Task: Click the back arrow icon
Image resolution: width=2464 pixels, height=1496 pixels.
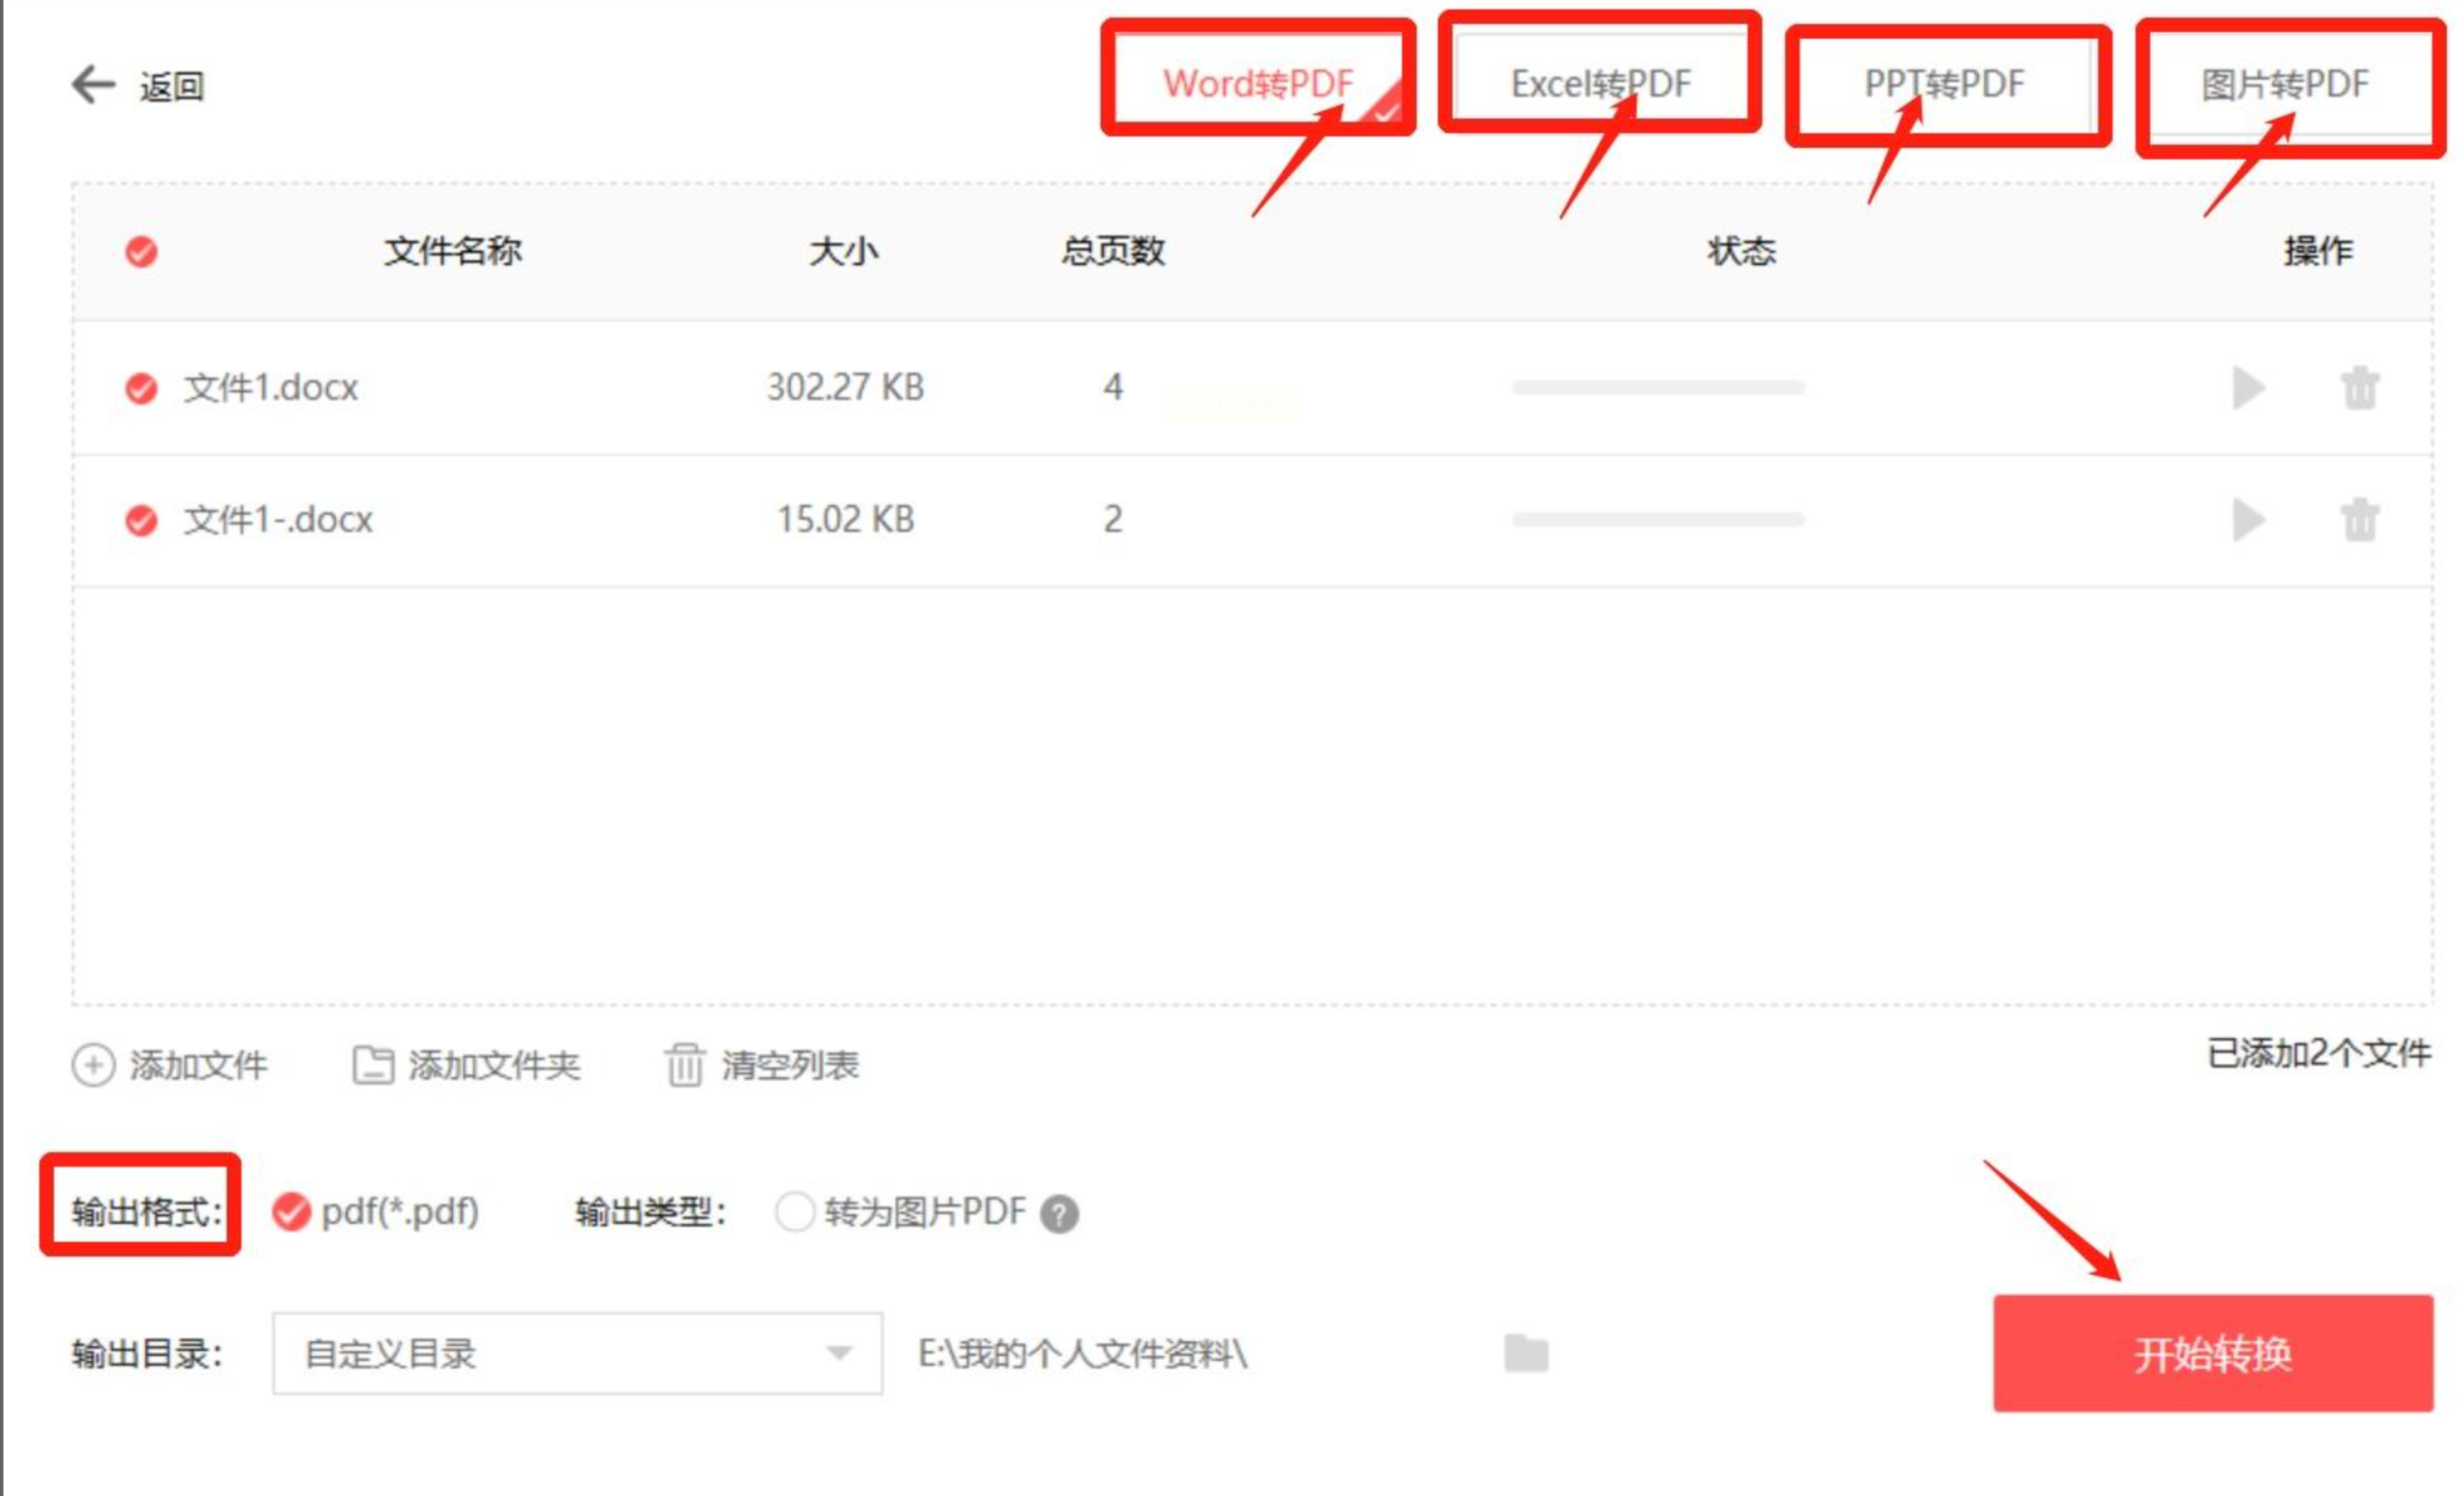Action: (x=94, y=85)
